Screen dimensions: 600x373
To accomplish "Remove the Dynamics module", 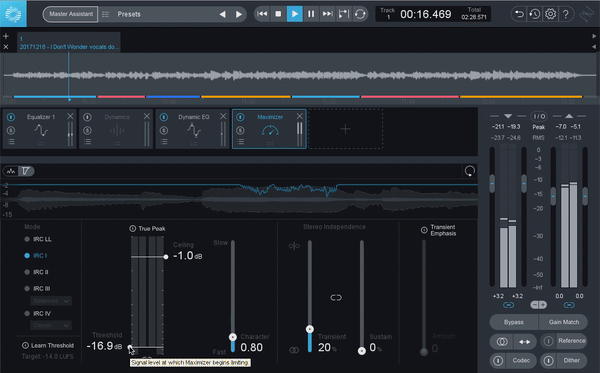I will click(x=147, y=116).
